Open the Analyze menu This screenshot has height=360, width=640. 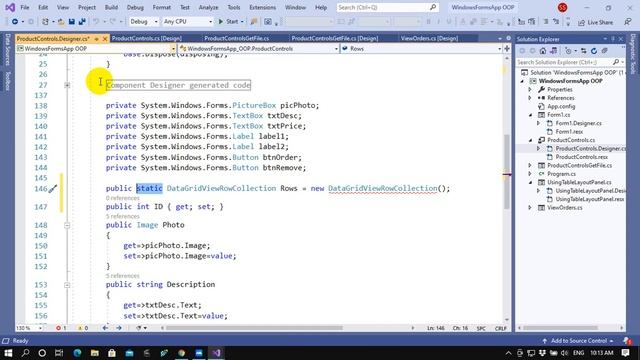coord(208,7)
